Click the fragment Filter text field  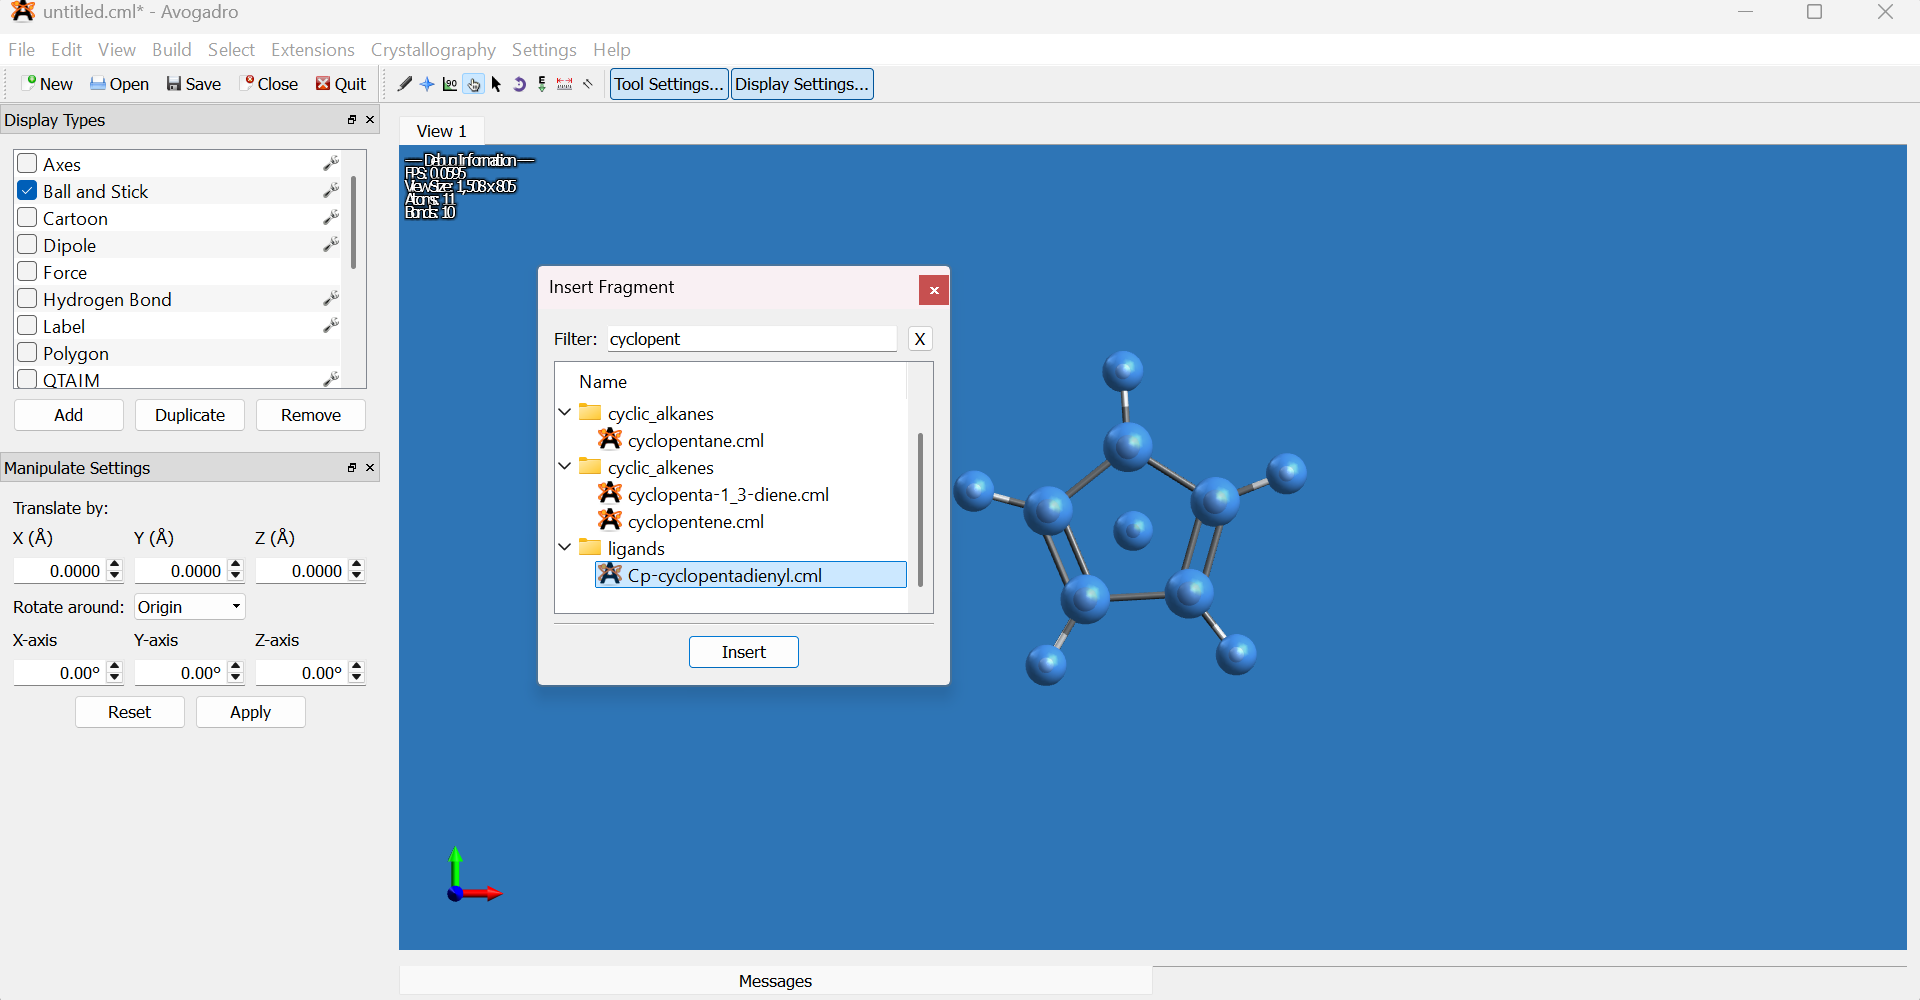point(752,339)
